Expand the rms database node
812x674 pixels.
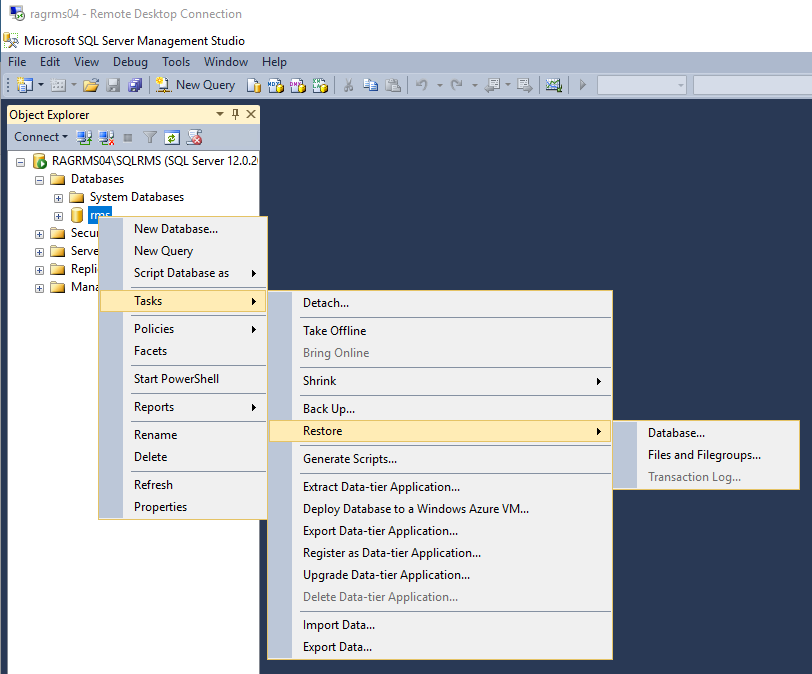point(59,216)
